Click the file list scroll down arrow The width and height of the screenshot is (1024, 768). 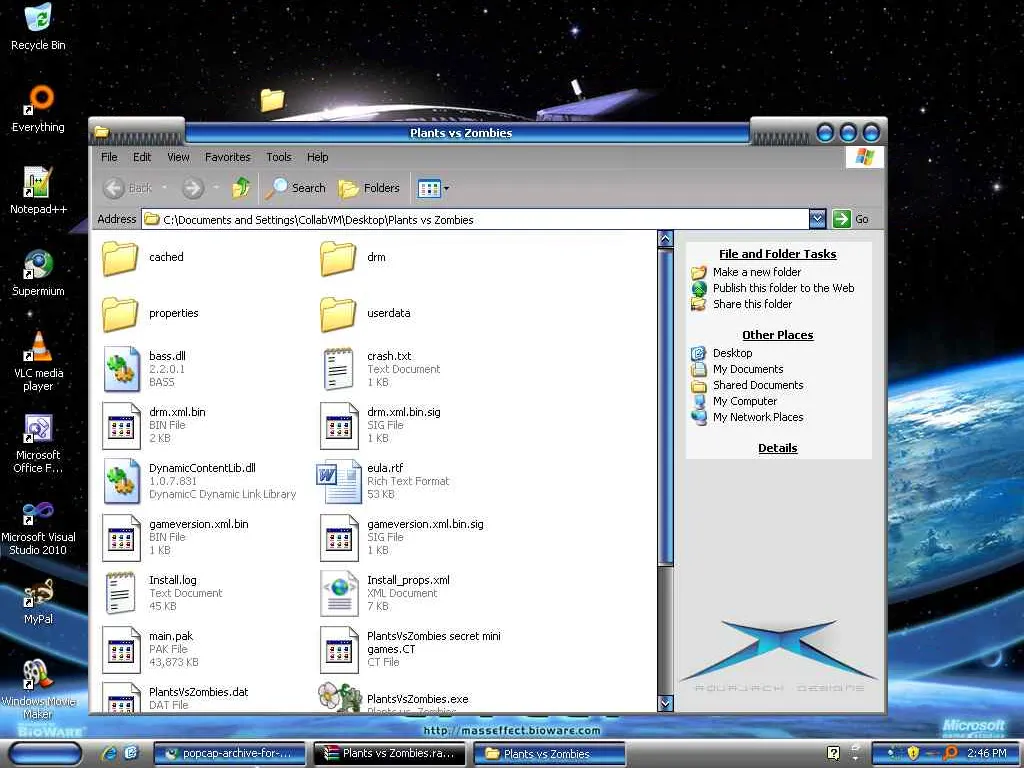(x=665, y=703)
